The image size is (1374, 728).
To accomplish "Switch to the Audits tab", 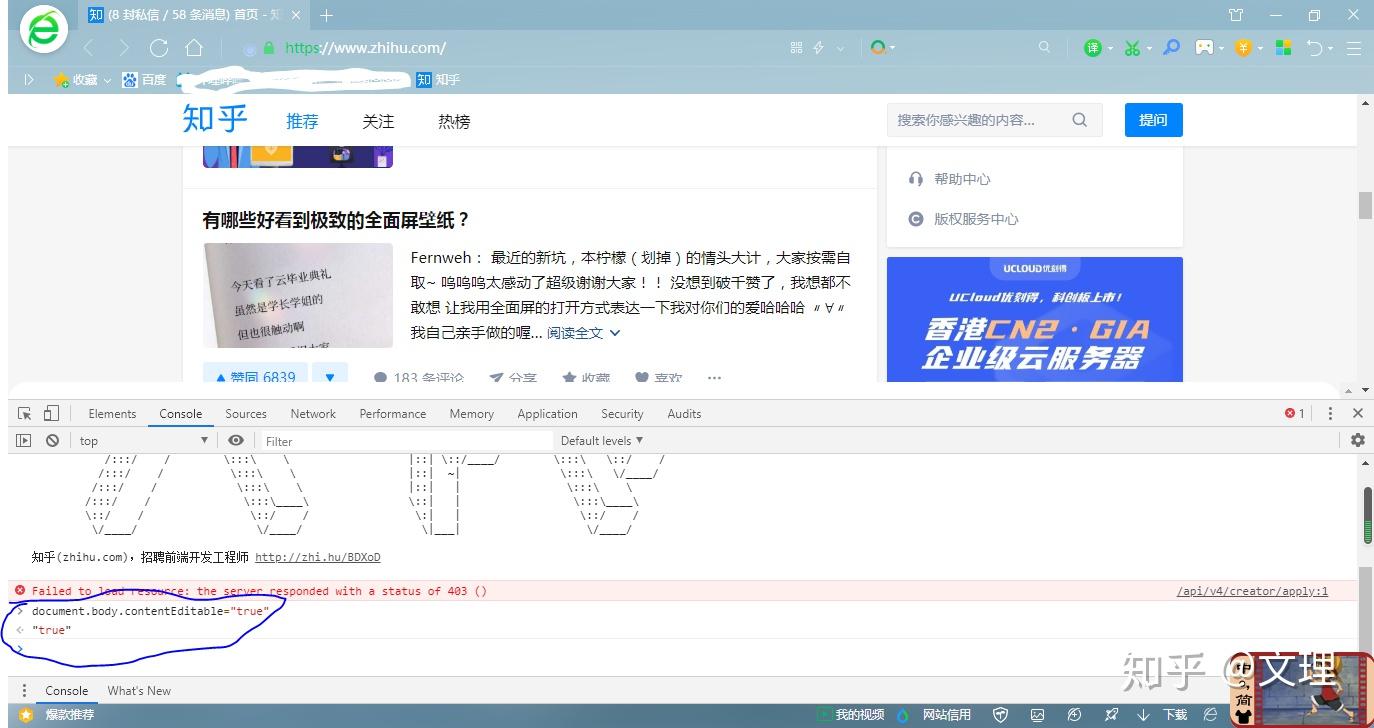I will [684, 413].
